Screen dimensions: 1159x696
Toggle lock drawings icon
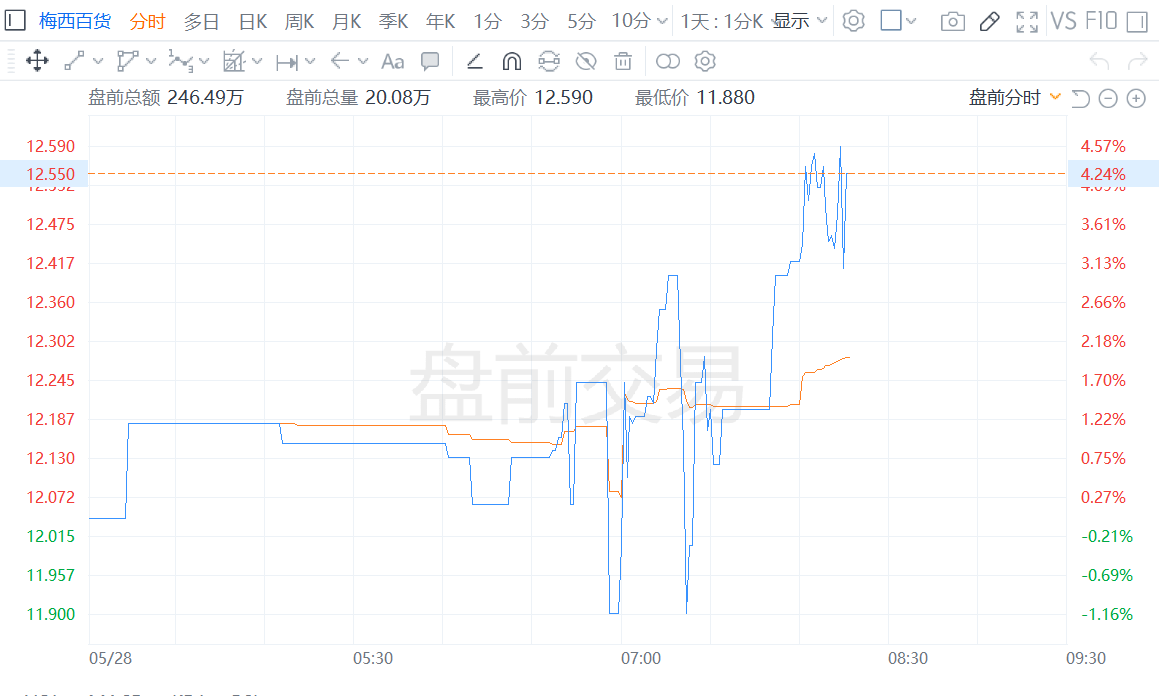coord(549,61)
